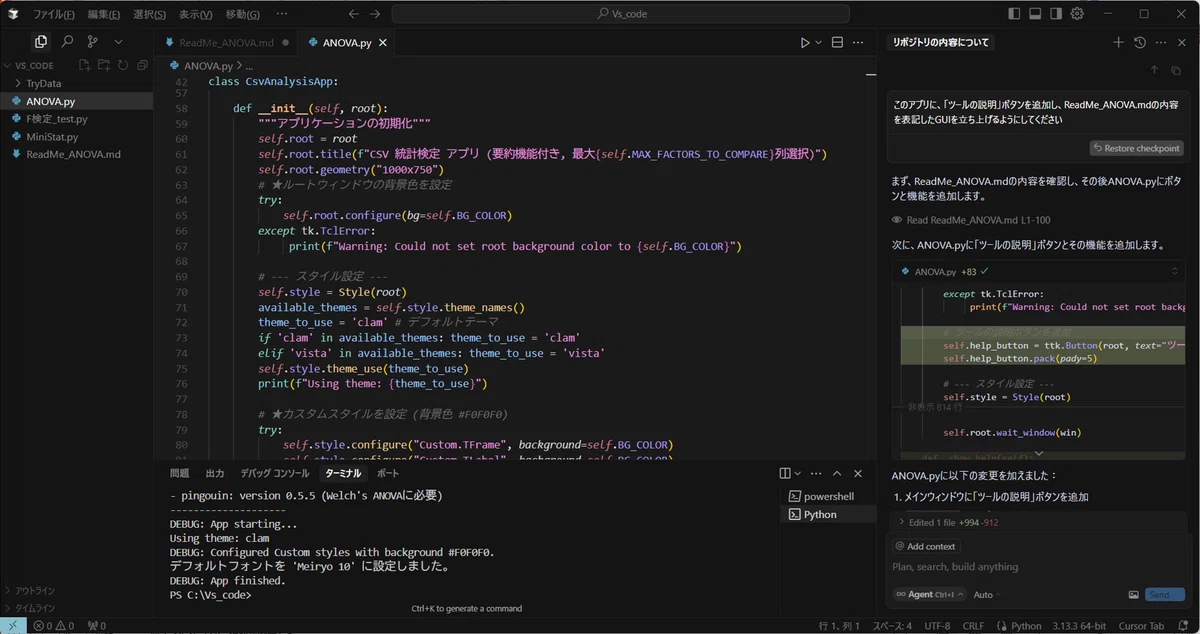This screenshot has height=634, width=1200.
Task: Click the New File icon in explorer
Action: (85, 65)
